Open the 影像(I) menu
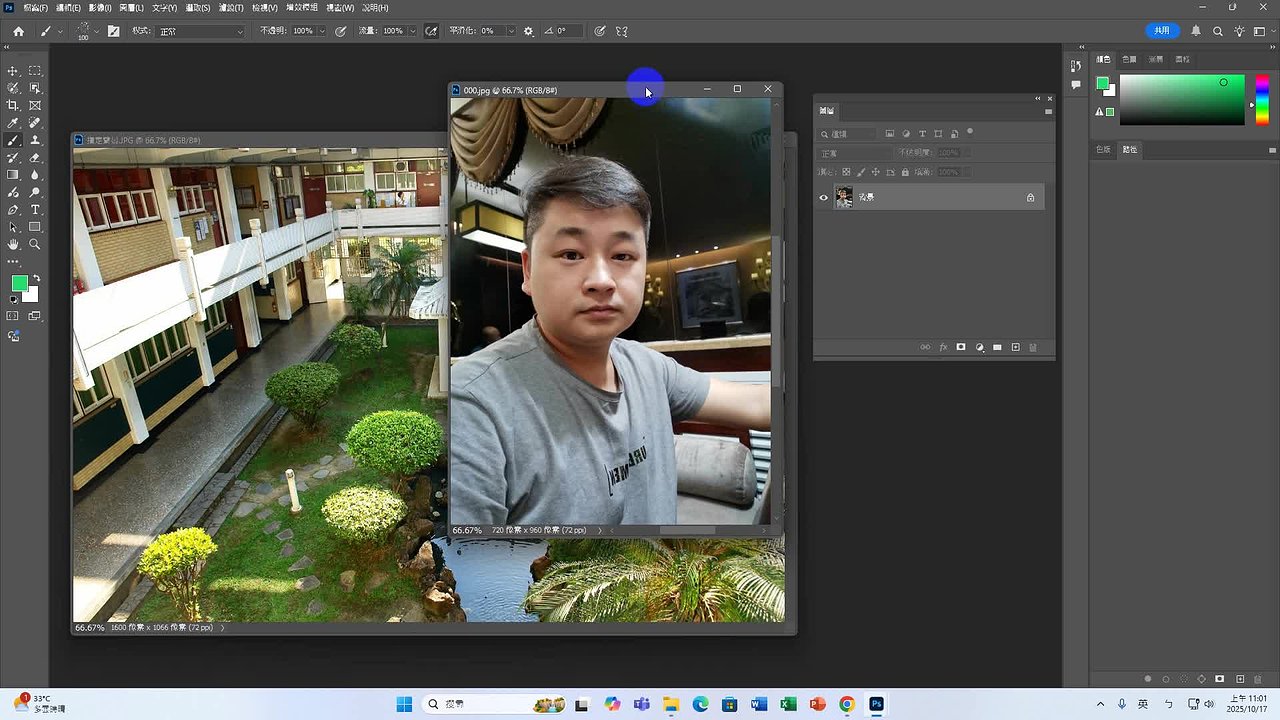The image size is (1280, 720). click(x=100, y=8)
